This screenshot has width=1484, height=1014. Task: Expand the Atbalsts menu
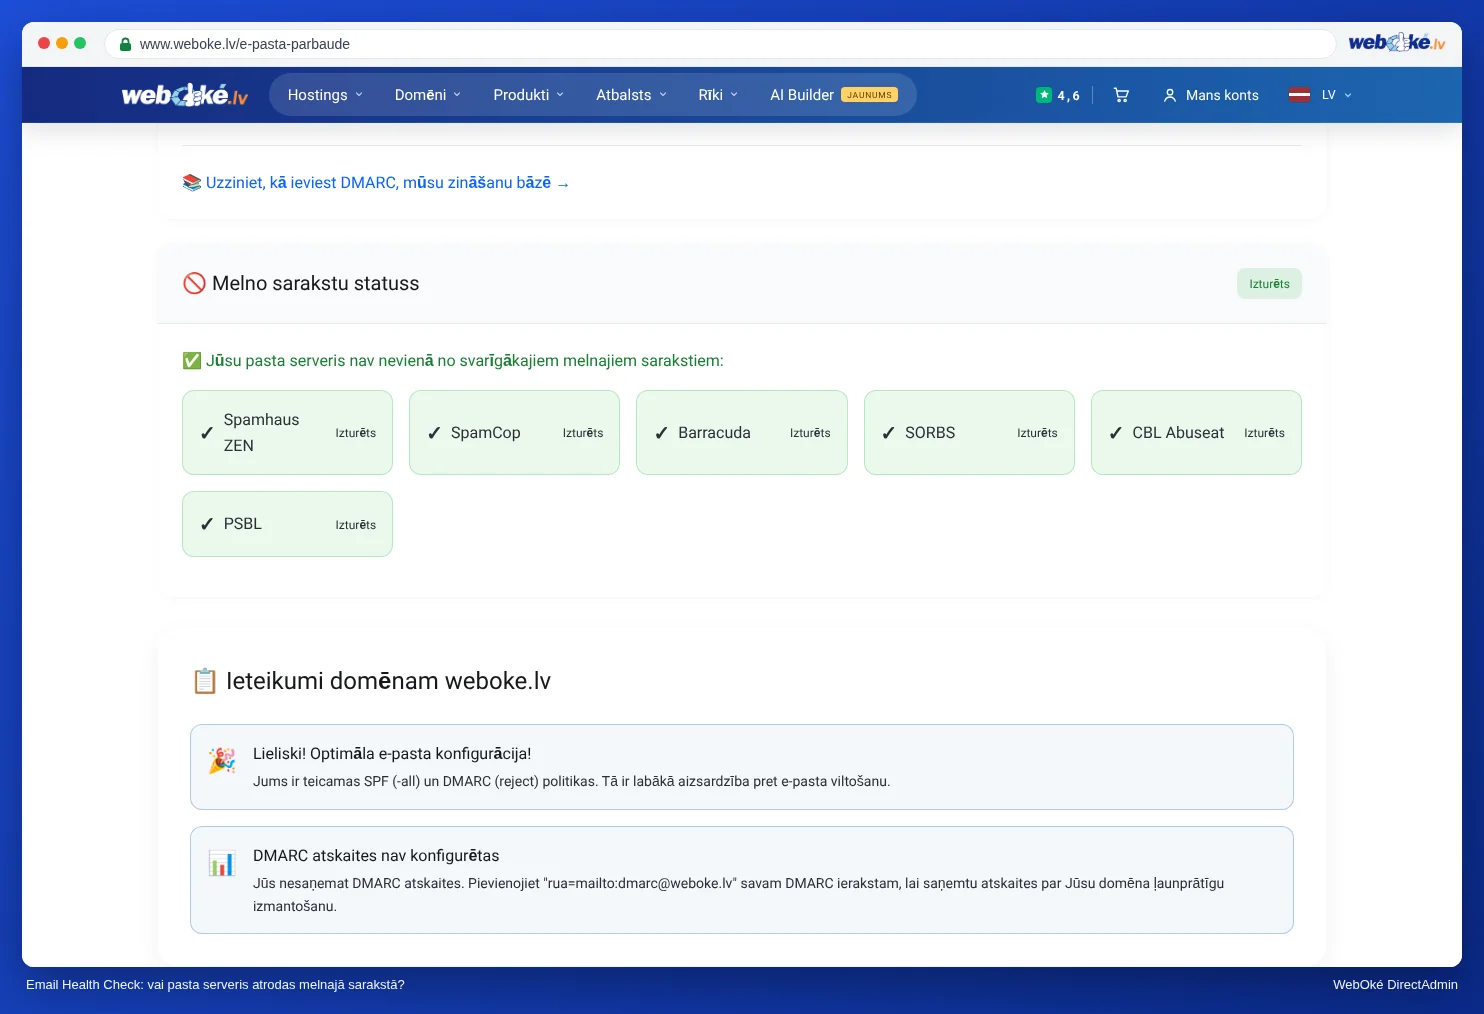tap(631, 95)
